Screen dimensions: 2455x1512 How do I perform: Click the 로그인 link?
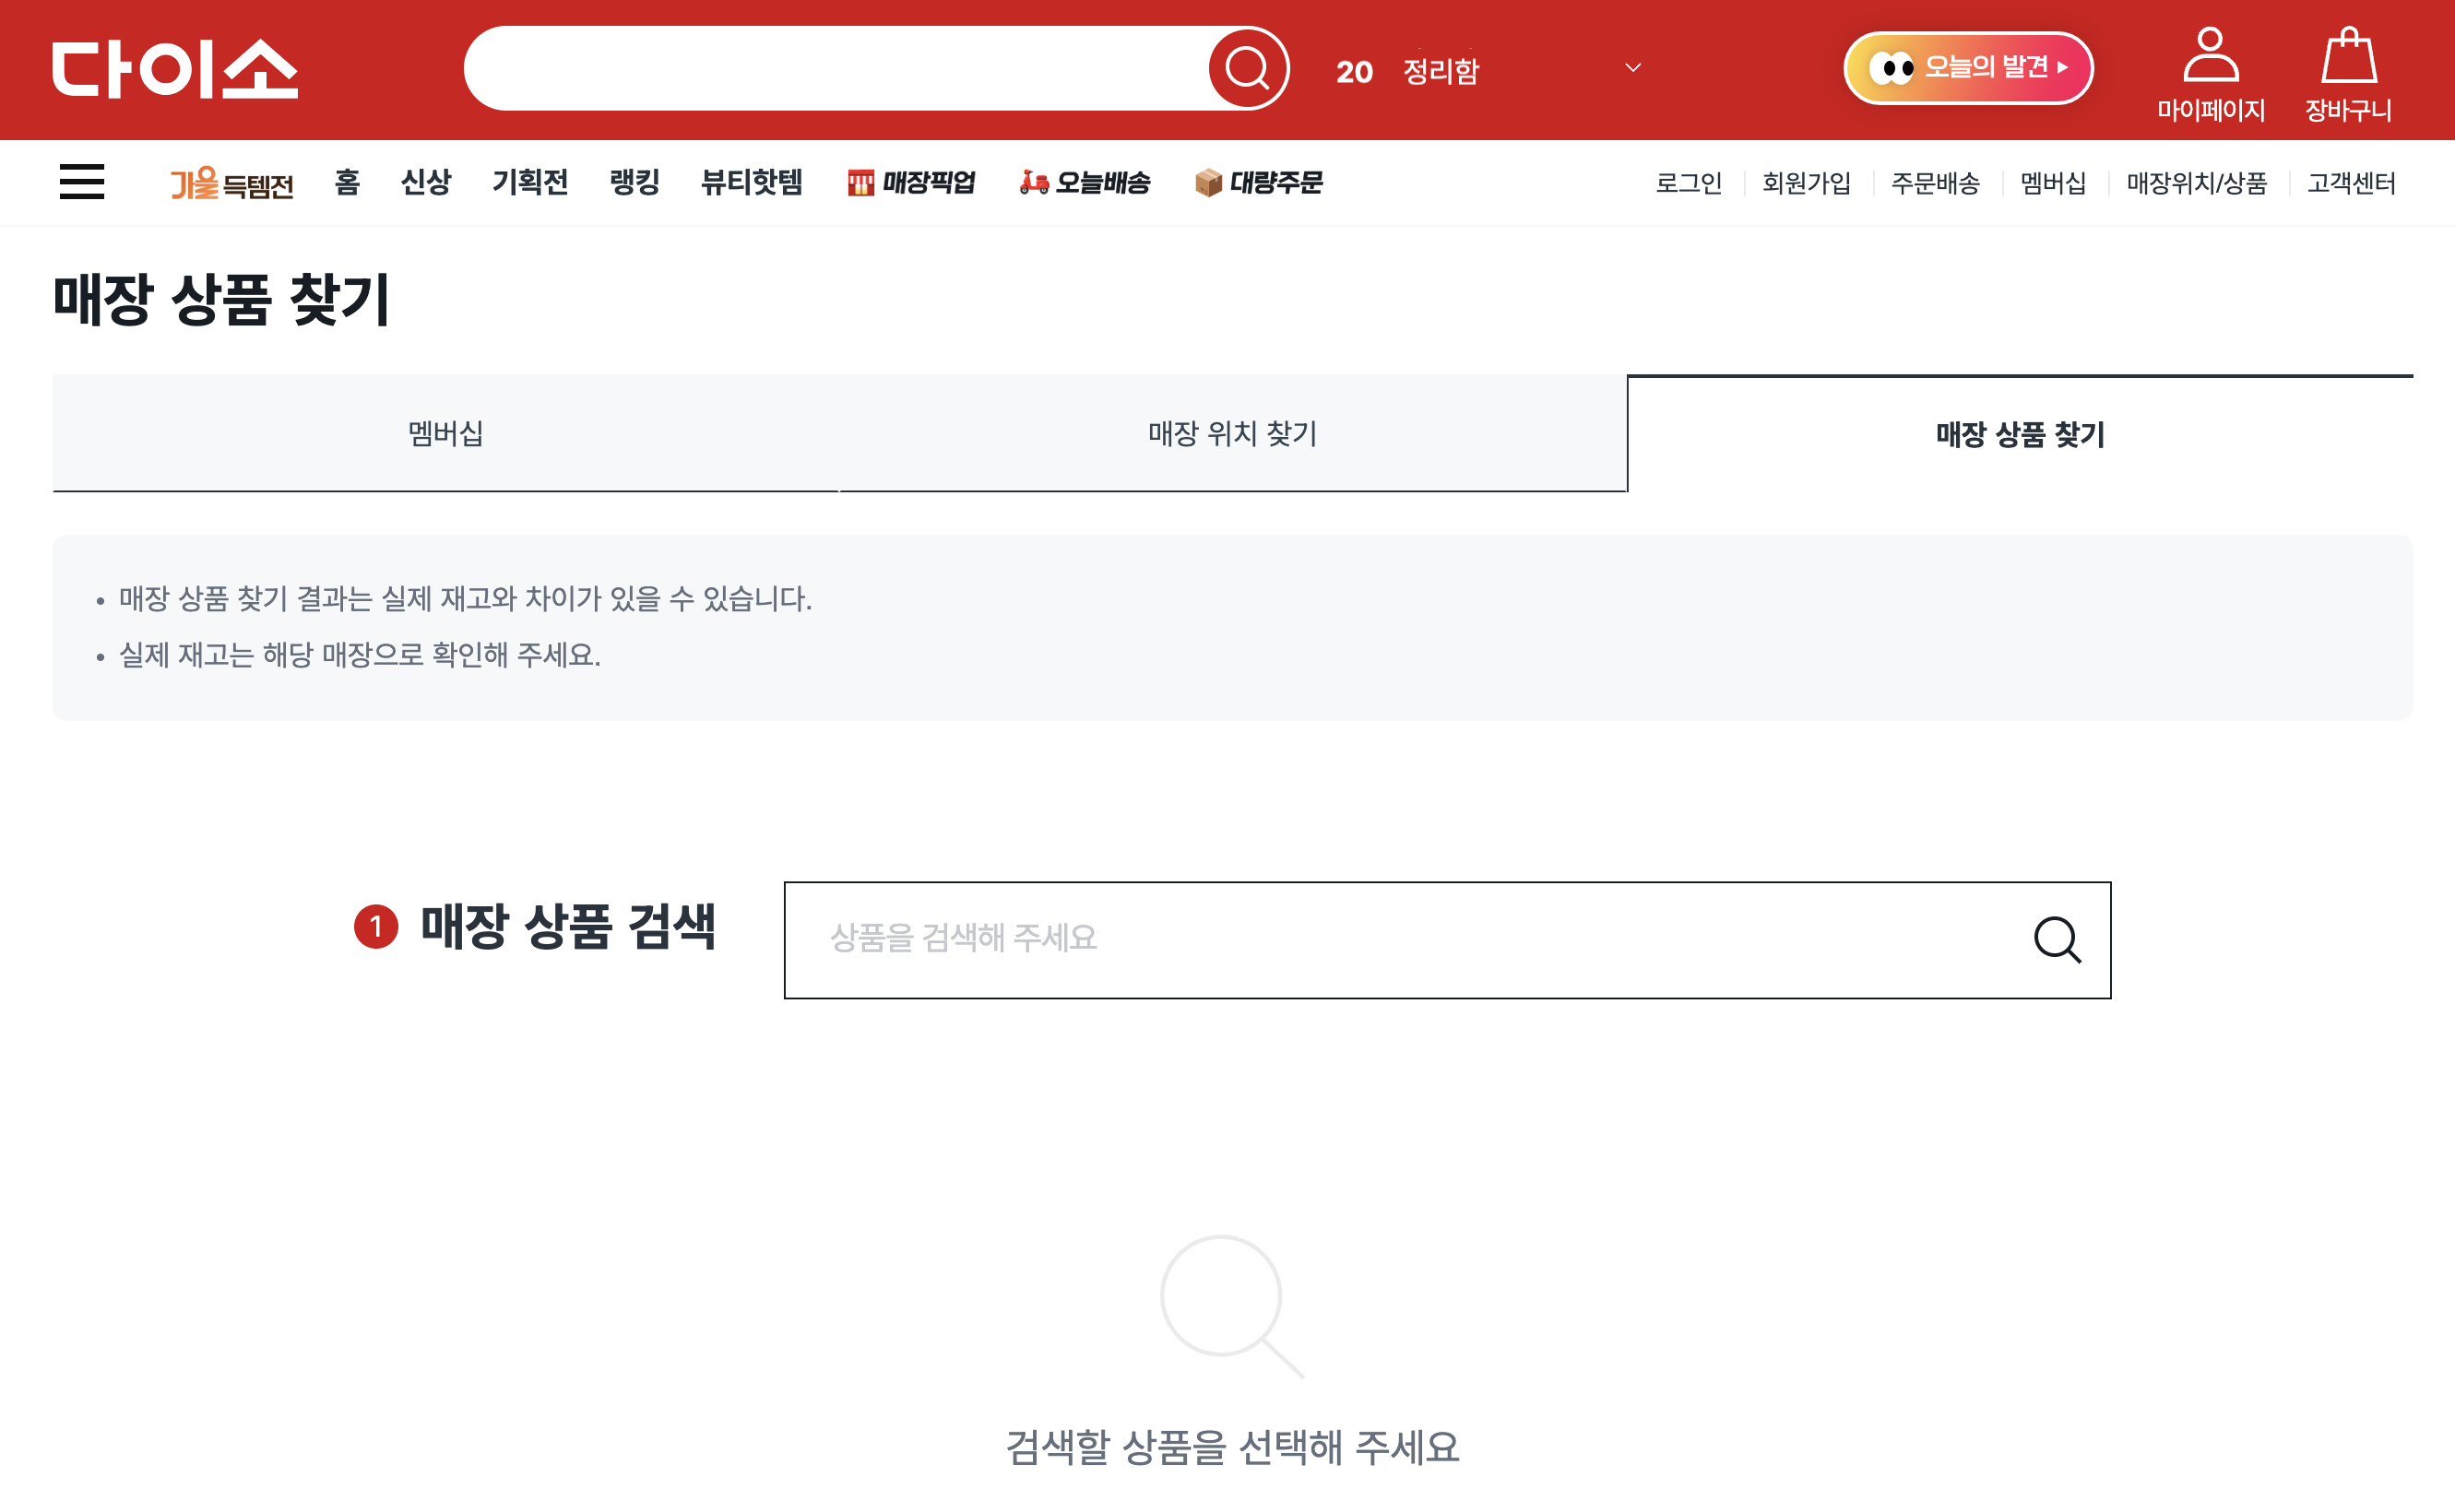point(1688,183)
